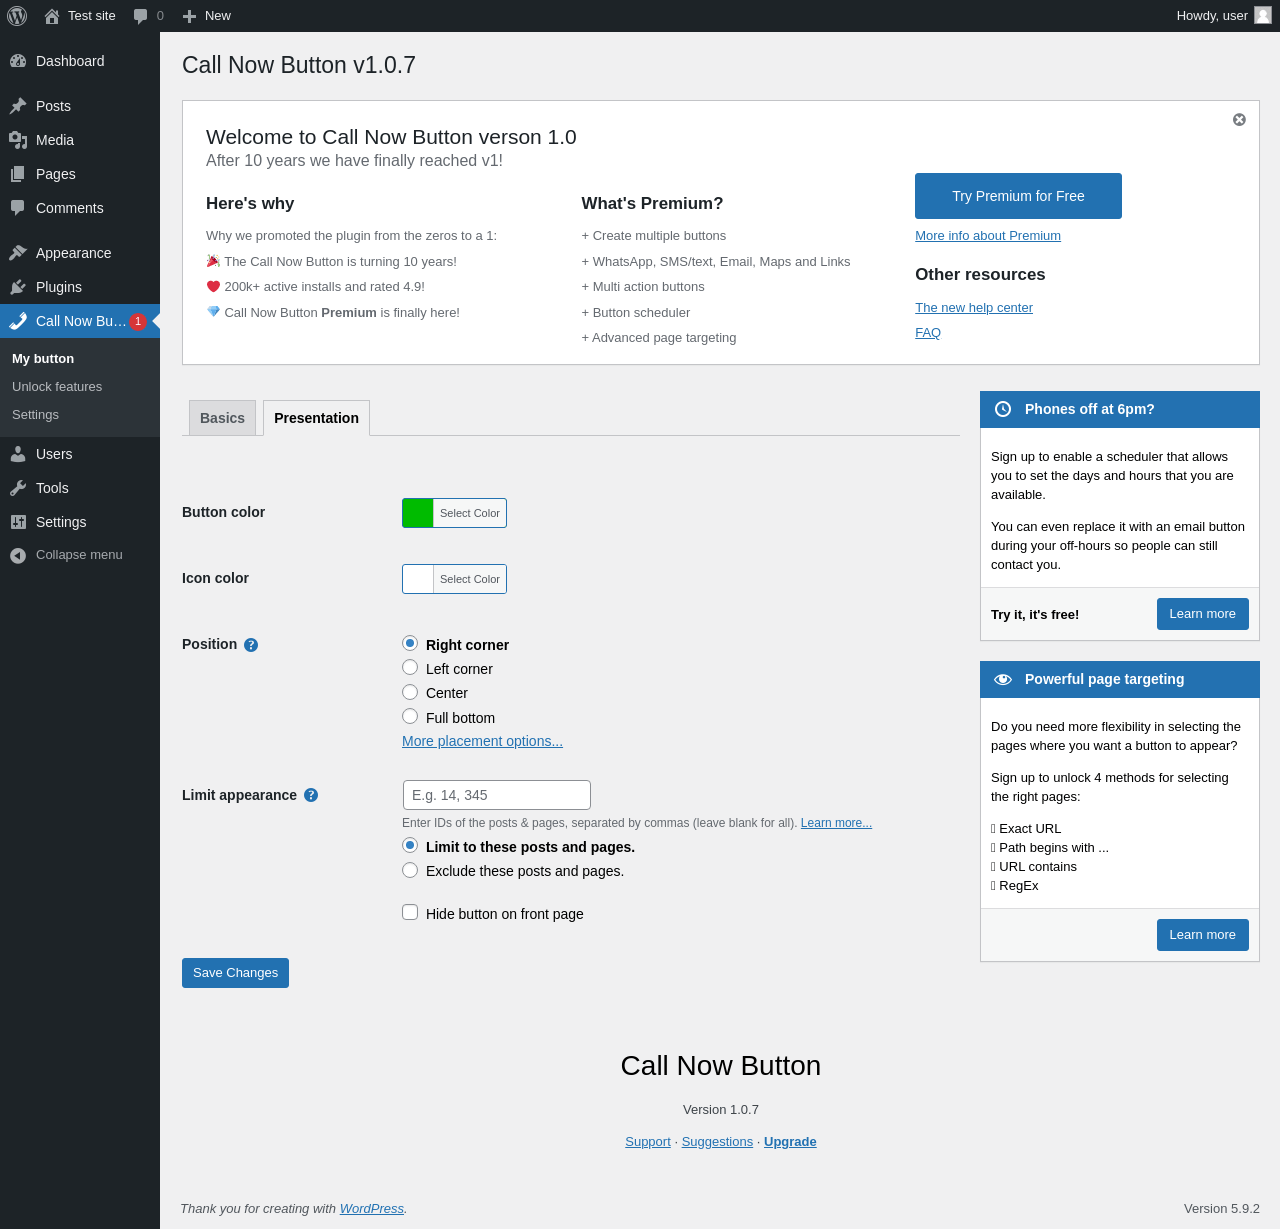This screenshot has height=1229, width=1280.
Task: Click the clock icon in Phones off at 6pm
Action: point(1003,409)
